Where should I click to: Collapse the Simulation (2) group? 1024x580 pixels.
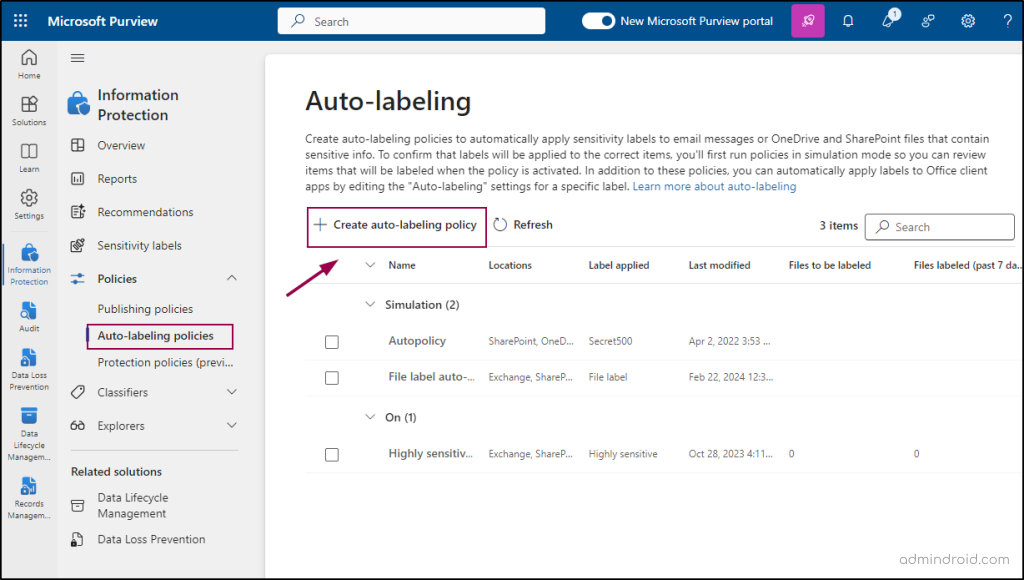click(x=371, y=304)
